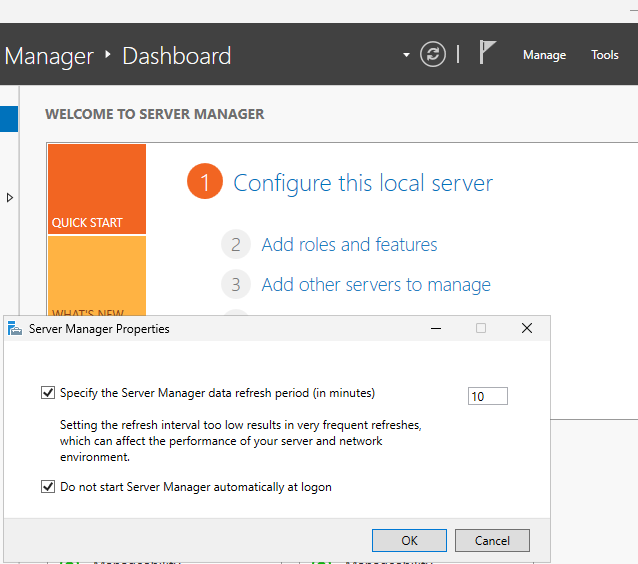This screenshot has width=638, height=564.
Task: Open the Configure this local server link
Action: 362,183
